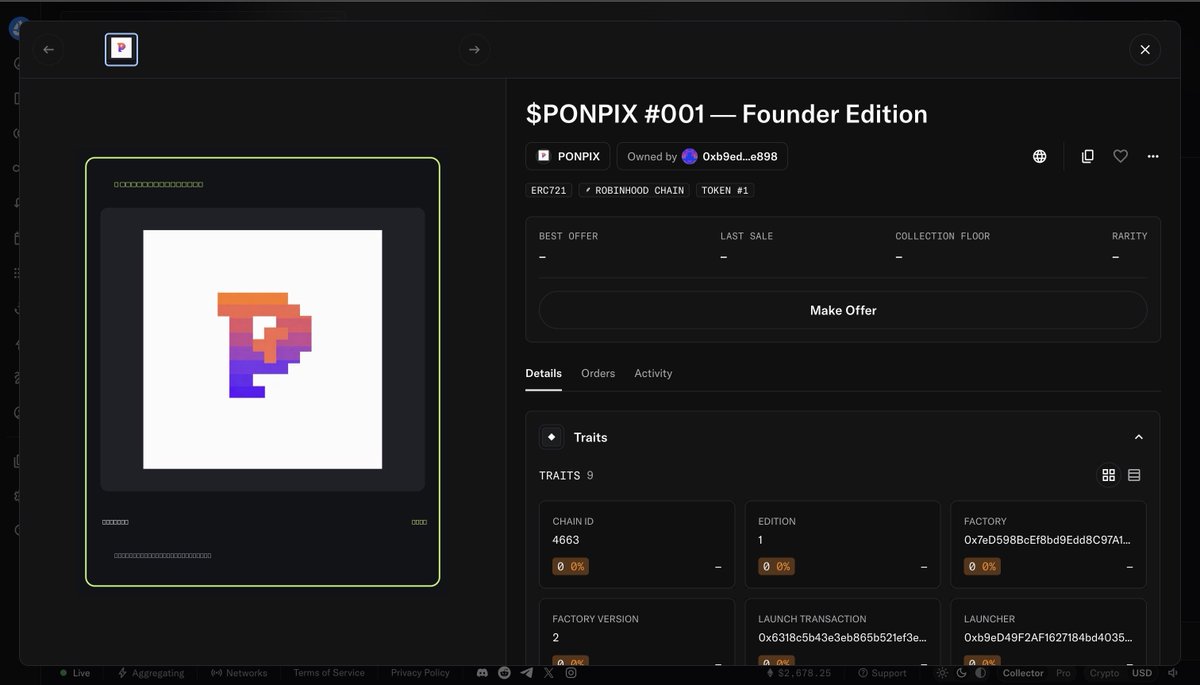Click the pixel P artwork image
Viewport: 1200px width, 685px height.
tap(263, 349)
